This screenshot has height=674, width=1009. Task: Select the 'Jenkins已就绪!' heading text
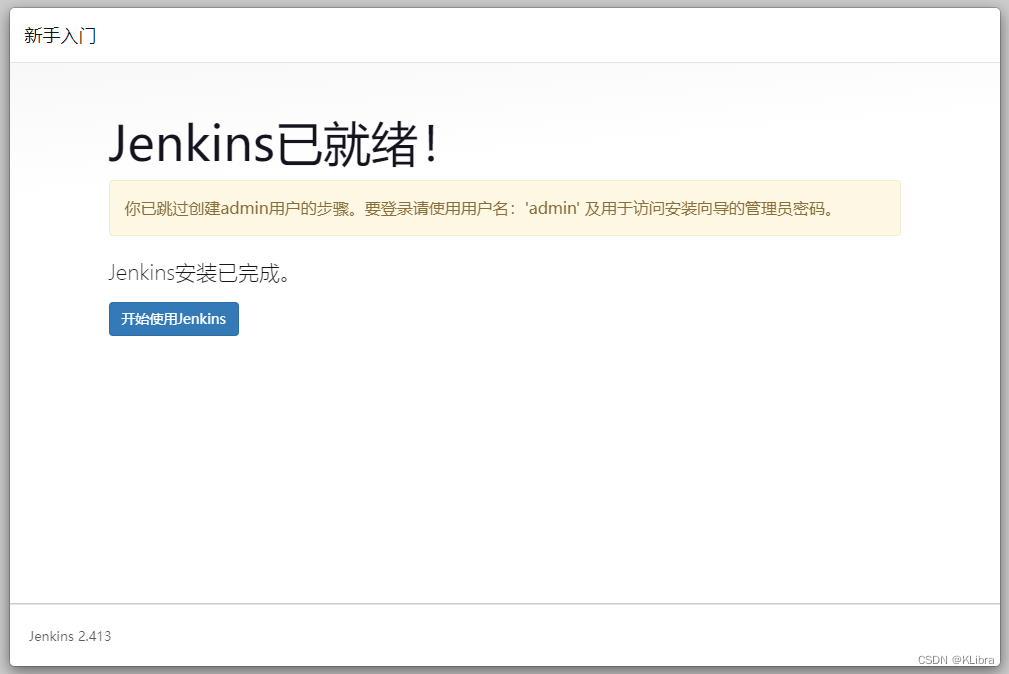tap(273, 144)
